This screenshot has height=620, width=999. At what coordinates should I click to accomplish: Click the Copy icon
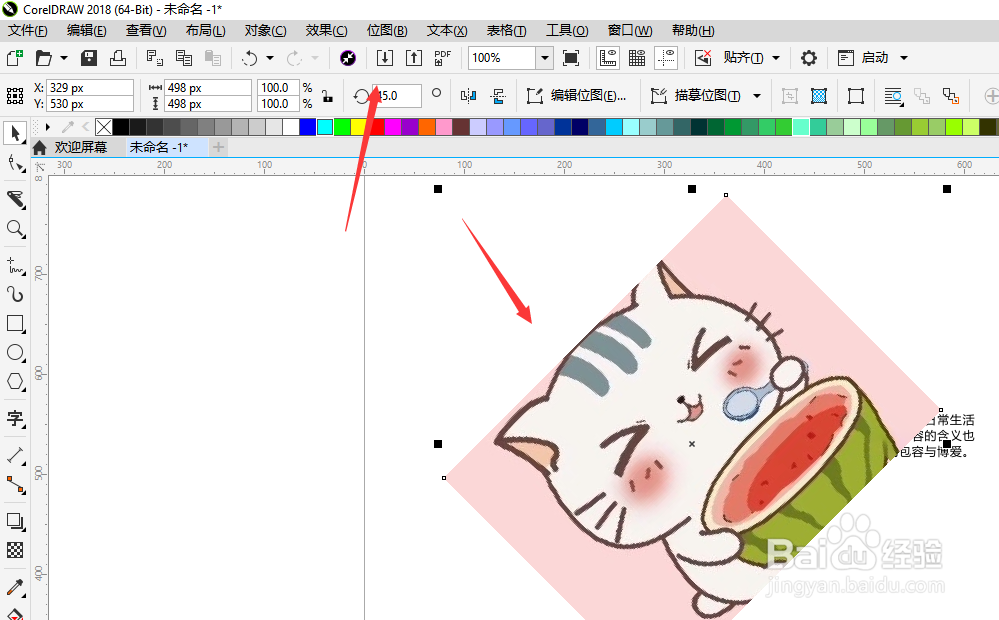pos(184,58)
